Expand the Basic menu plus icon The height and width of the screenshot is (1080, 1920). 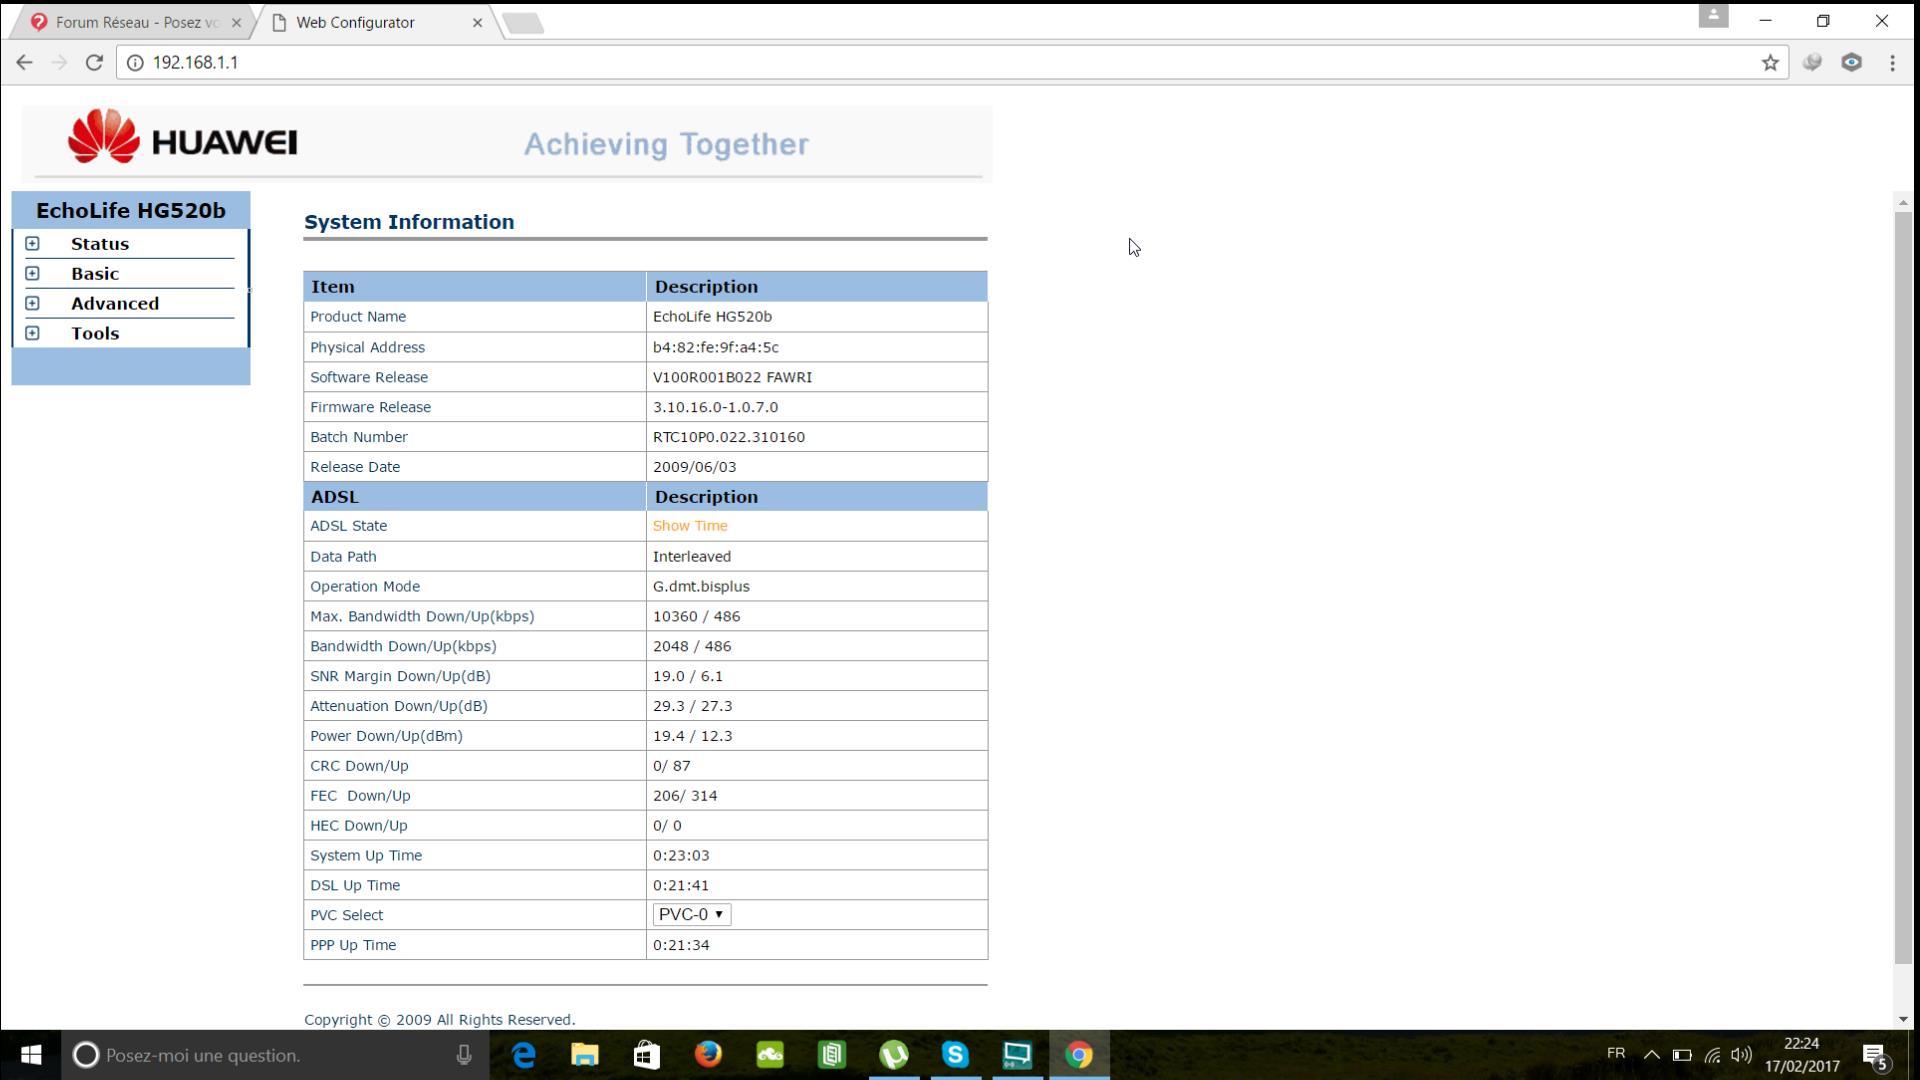click(32, 274)
